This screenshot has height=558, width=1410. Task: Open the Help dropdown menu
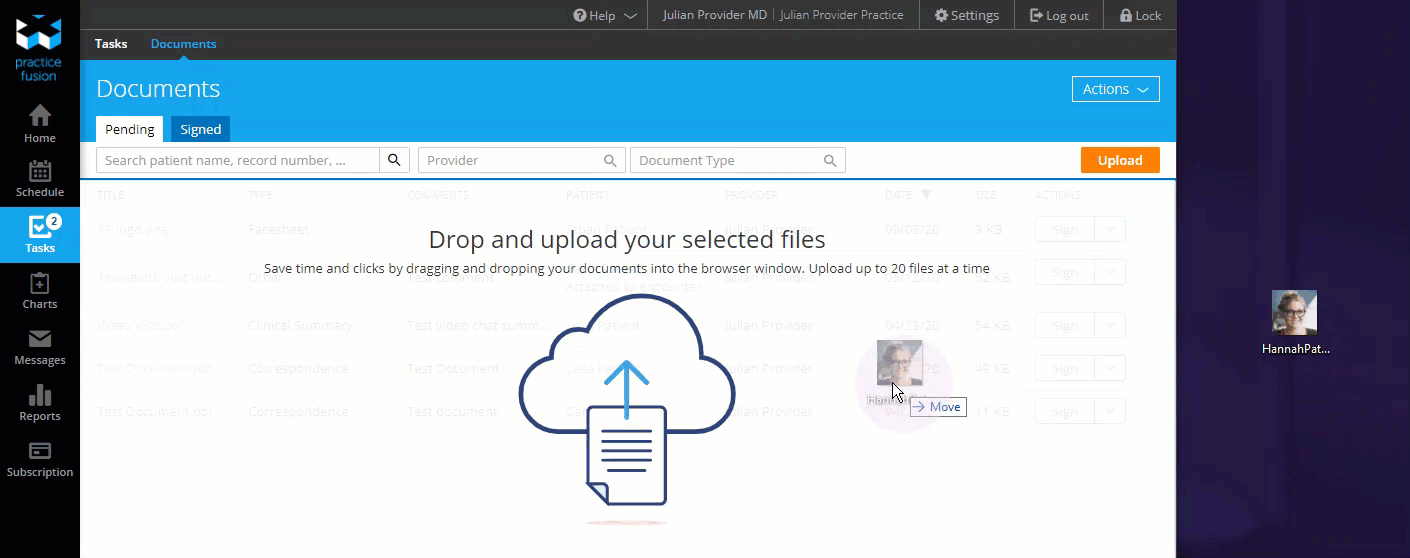coord(604,15)
